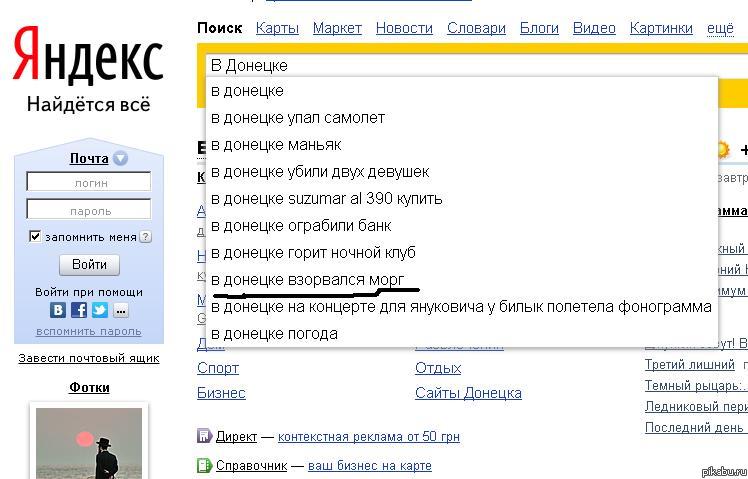Click Завести почтовый ящик link
748x479 pixels.
pos(89,358)
